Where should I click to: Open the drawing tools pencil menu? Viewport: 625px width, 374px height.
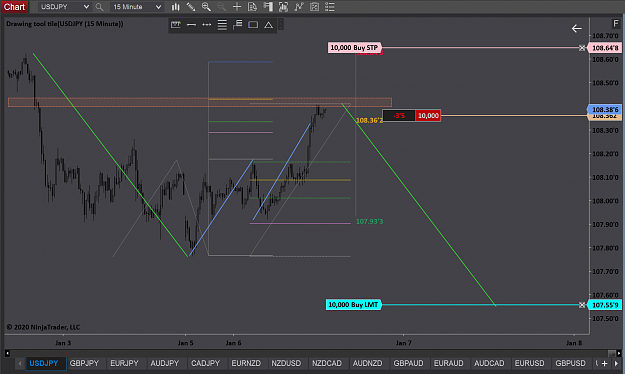click(x=191, y=7)
